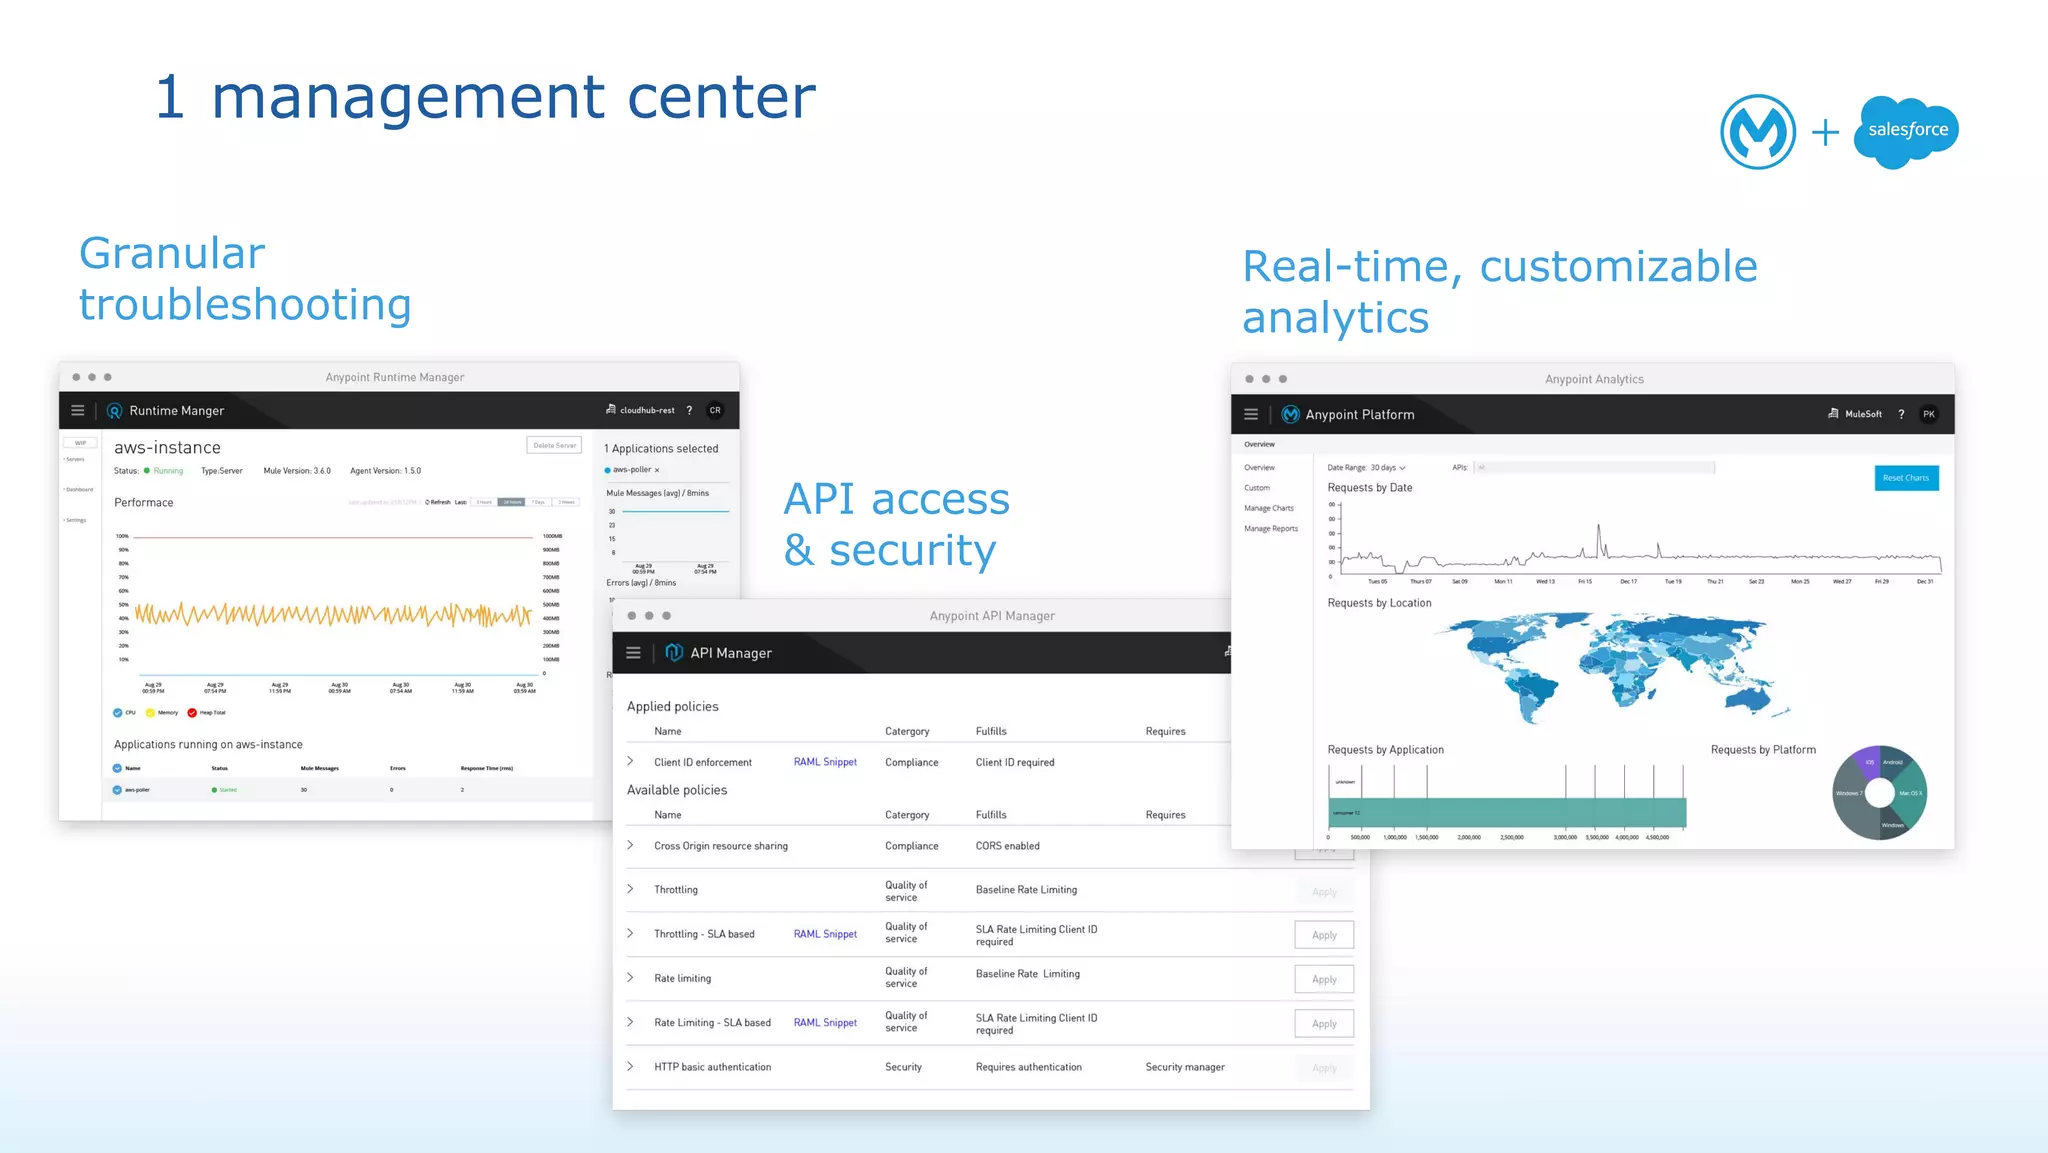Select the 7 days time range
2048x1153 pixels.
point(539,502)
